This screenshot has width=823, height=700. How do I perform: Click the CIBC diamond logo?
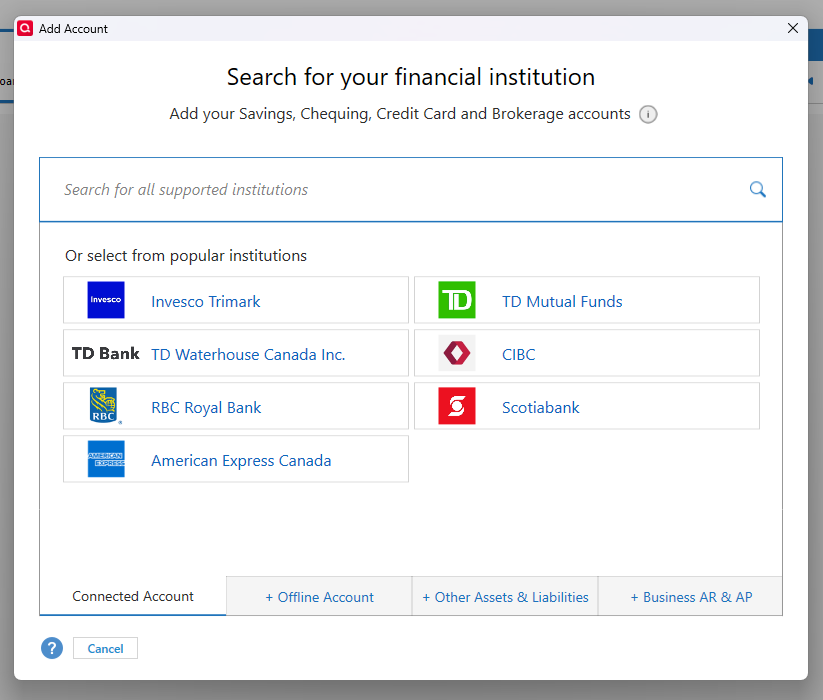click(x=457, y=353)
